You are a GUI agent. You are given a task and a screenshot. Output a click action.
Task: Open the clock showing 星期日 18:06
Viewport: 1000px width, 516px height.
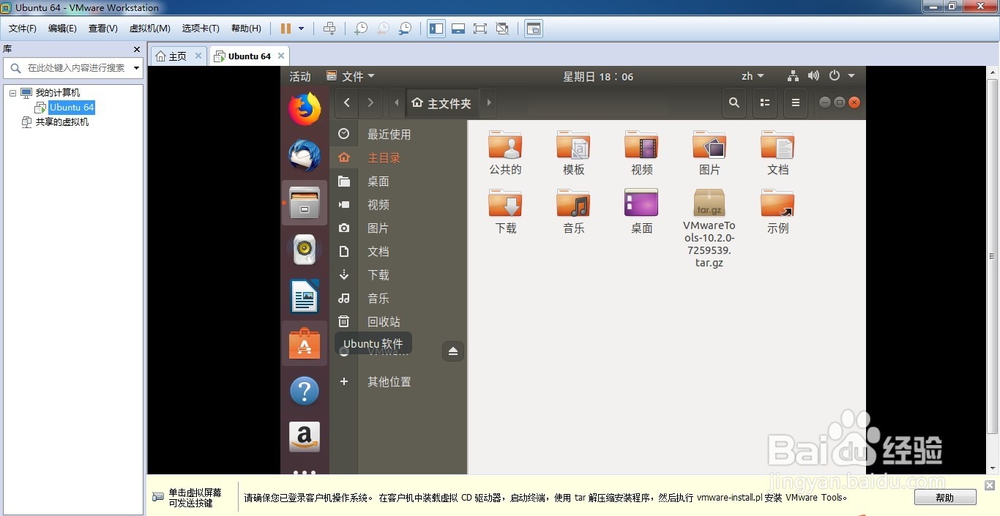pyautogui.click(x=598, y=77)
